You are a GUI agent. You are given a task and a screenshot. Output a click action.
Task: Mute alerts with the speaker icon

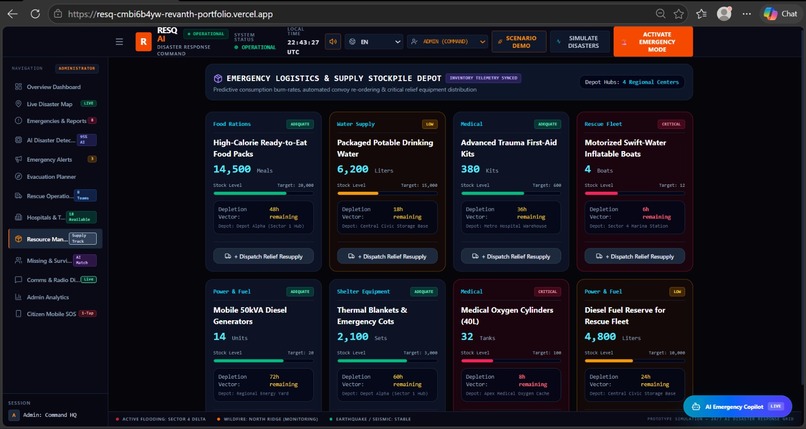pos(333,42)
